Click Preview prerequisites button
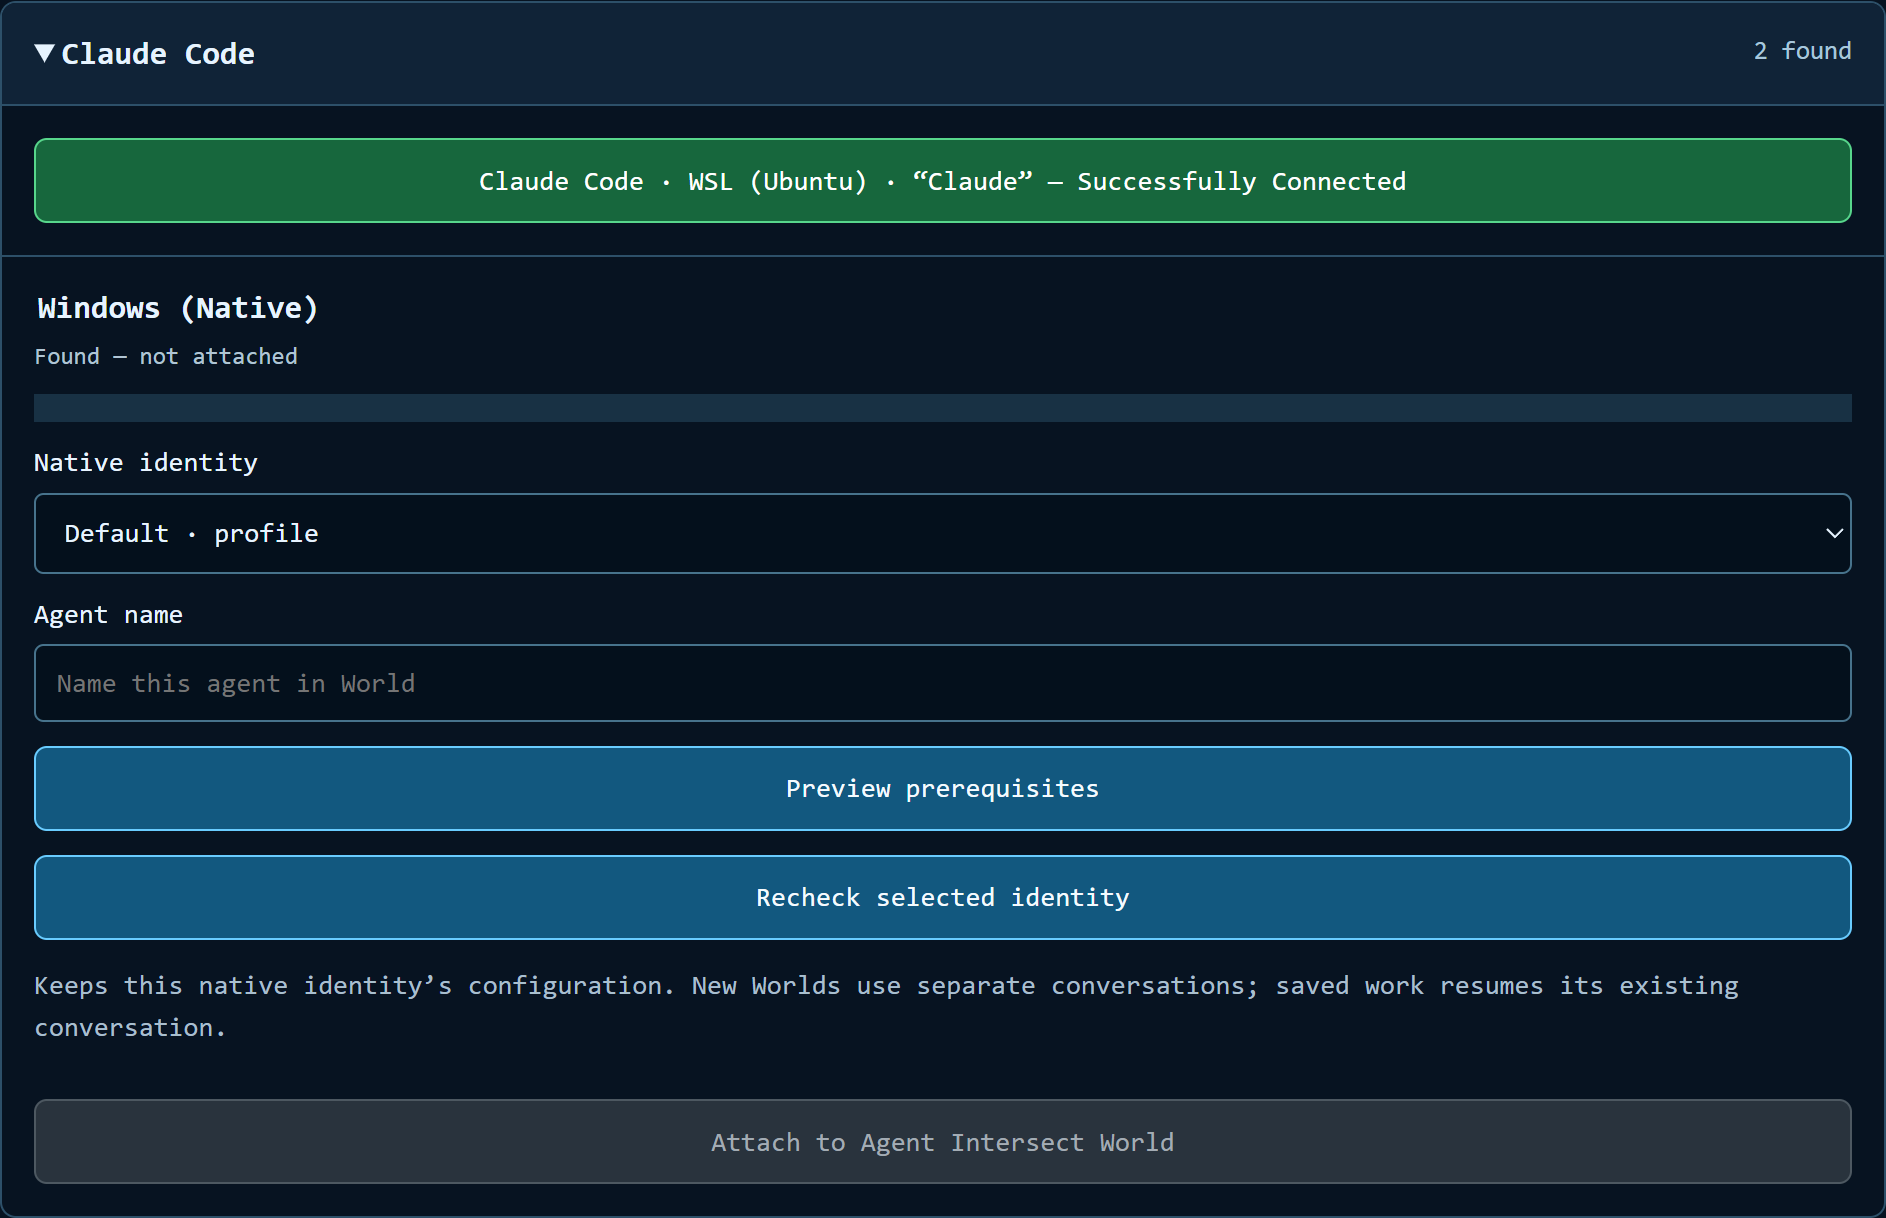 (x=943, y=789)
